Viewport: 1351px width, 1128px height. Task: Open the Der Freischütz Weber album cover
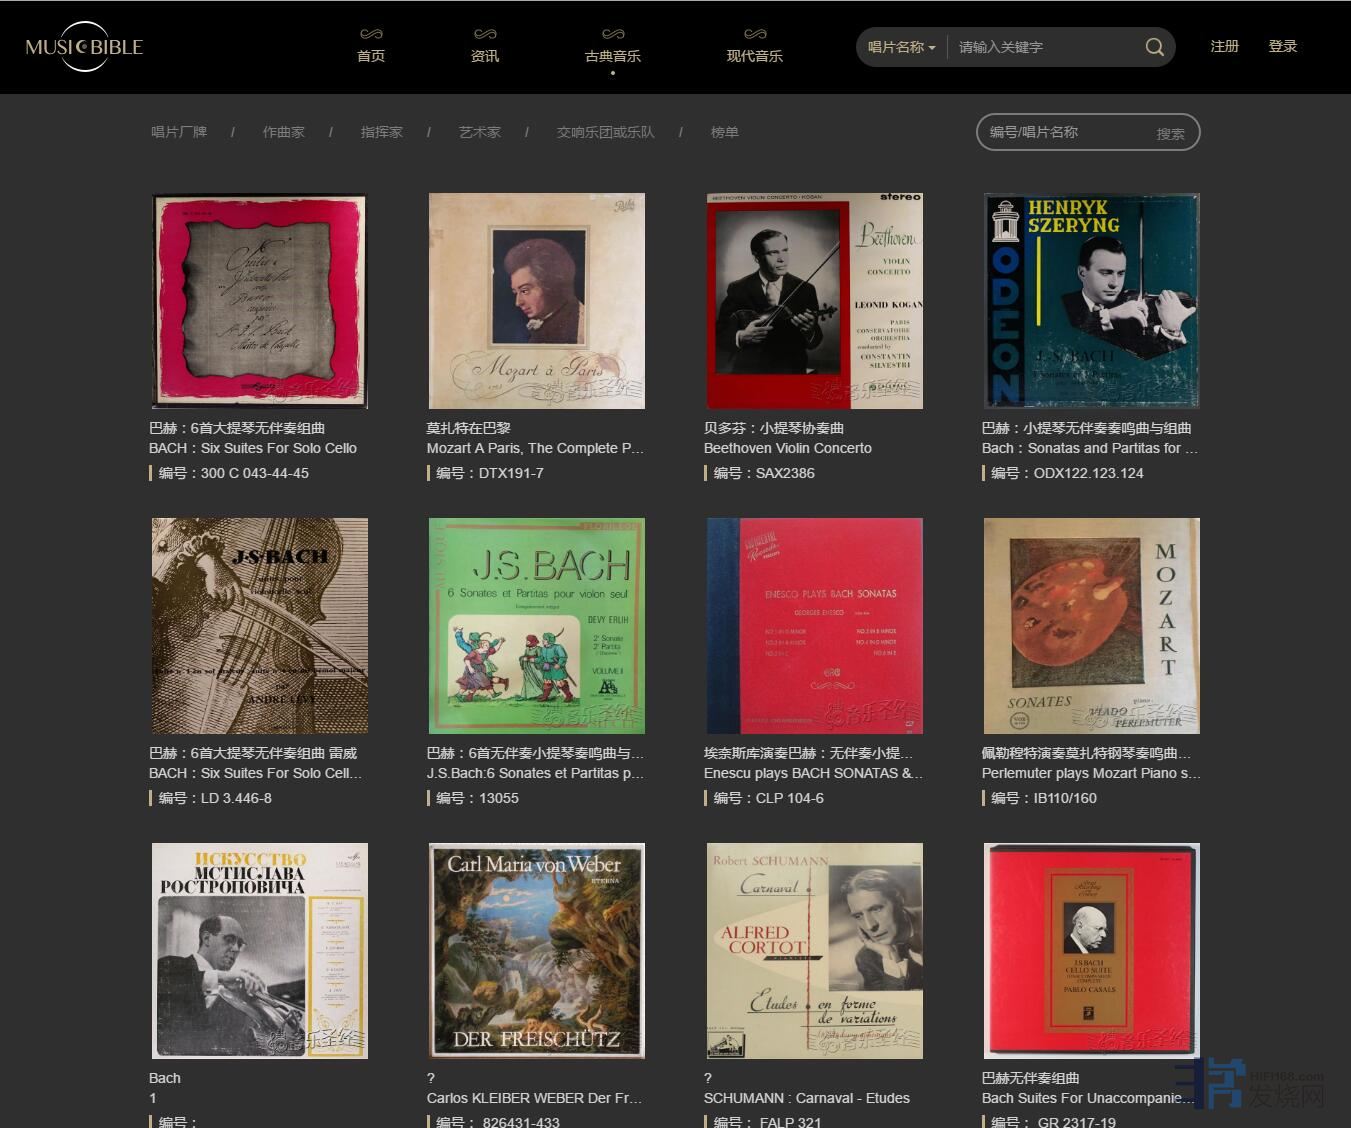click(537, 951)
